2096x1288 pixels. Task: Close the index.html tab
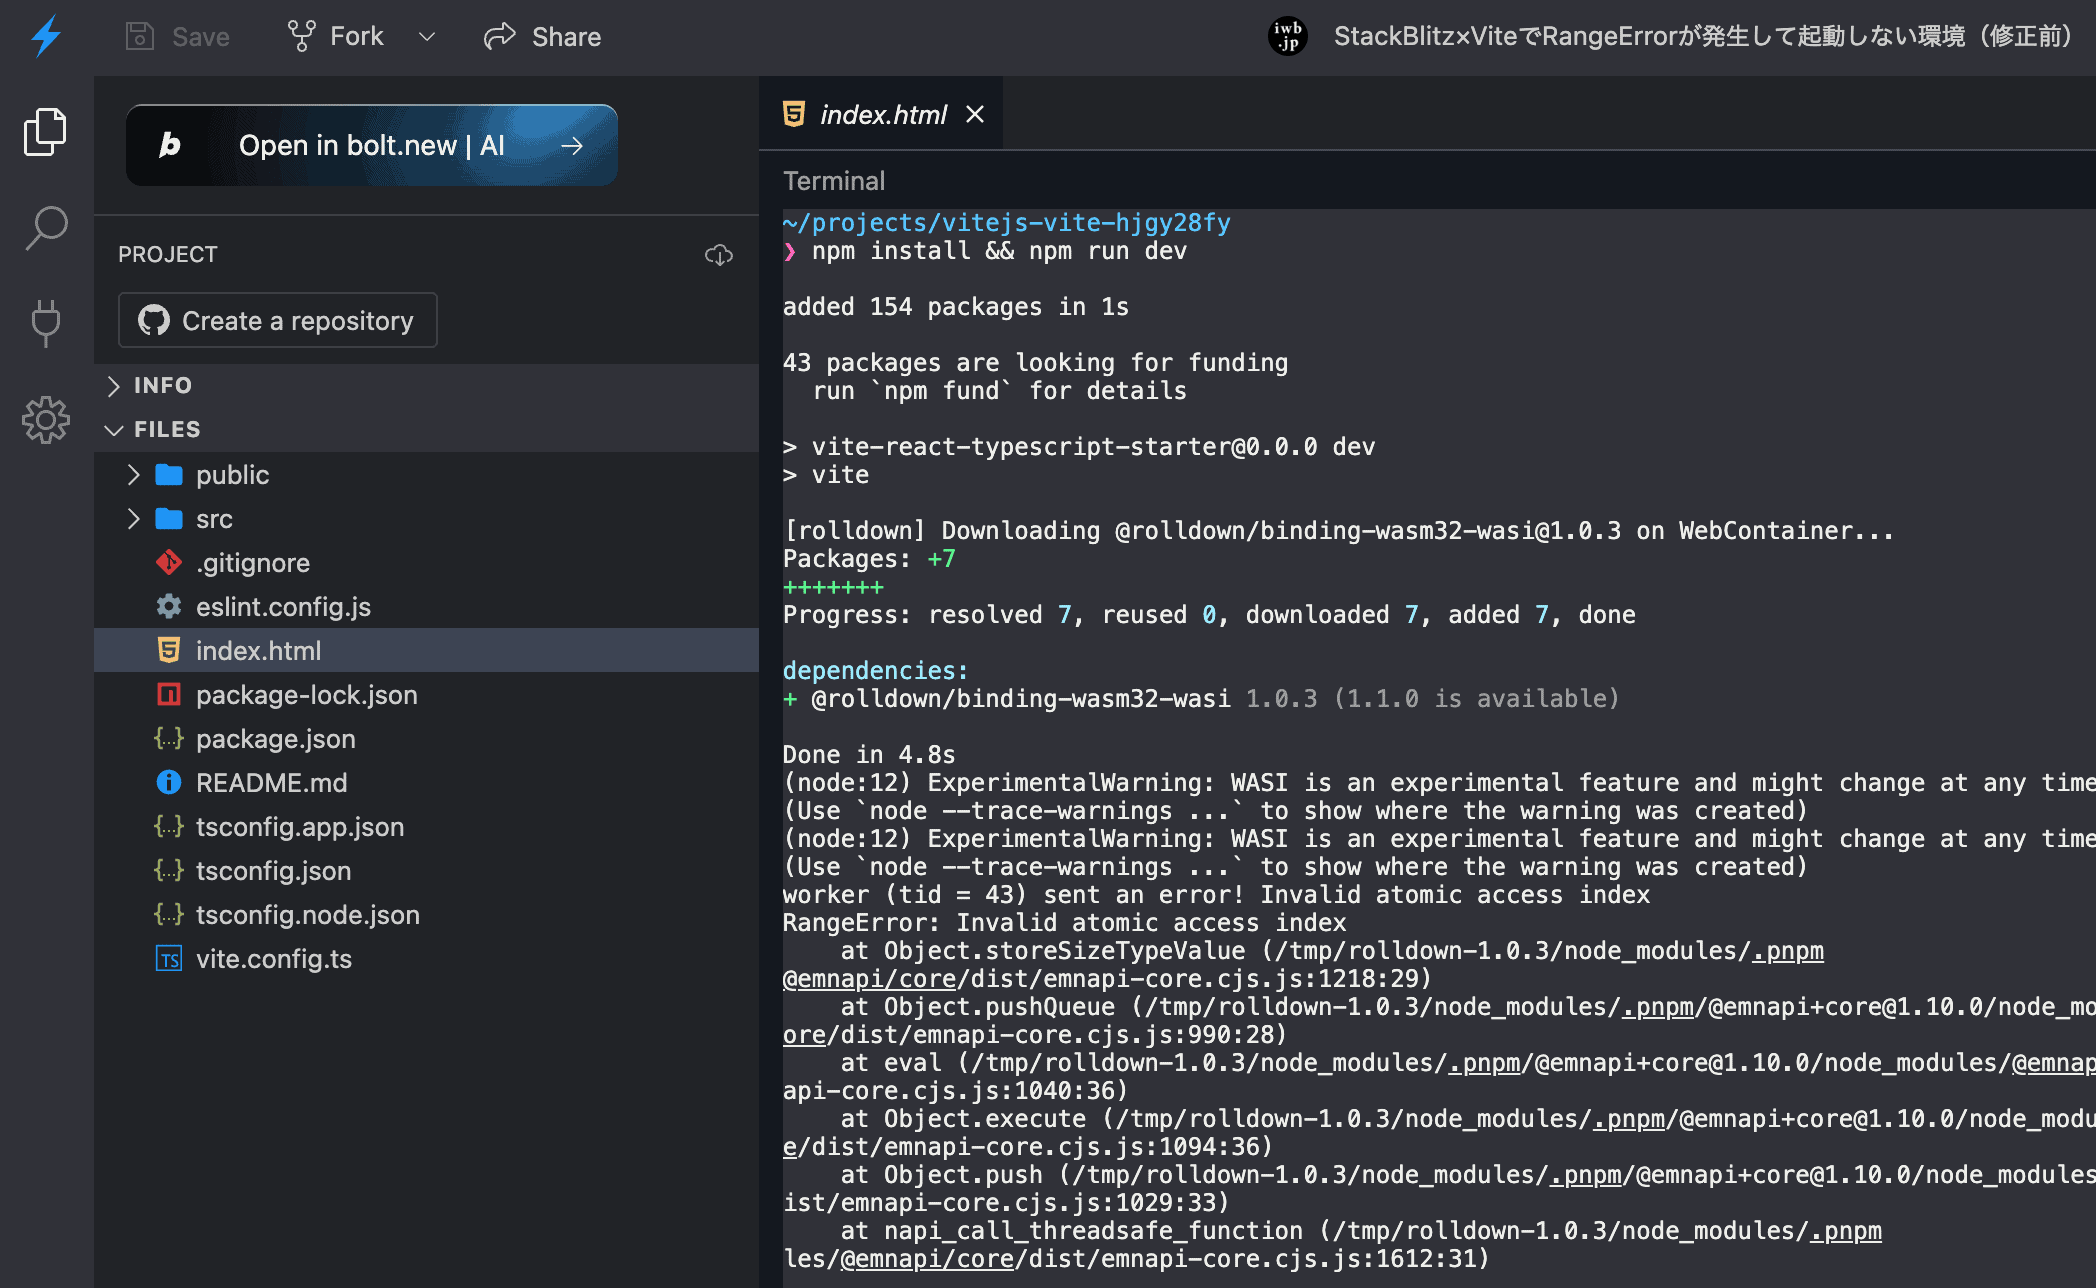(975, 115)
